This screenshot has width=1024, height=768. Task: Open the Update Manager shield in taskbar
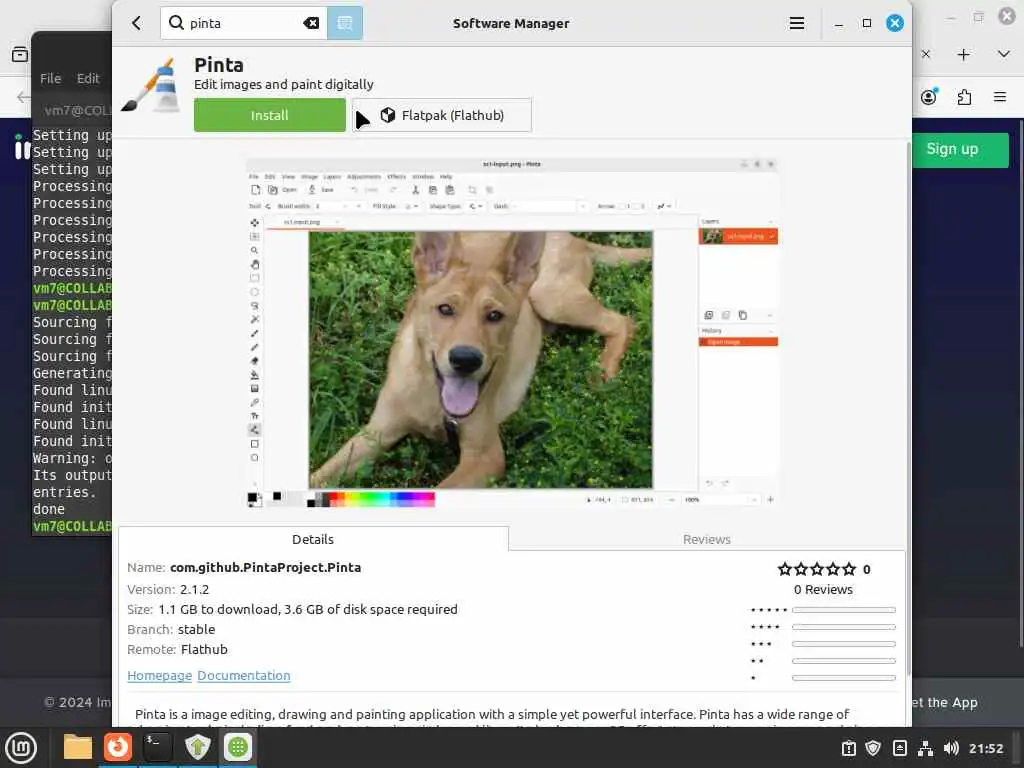[198, 747]
